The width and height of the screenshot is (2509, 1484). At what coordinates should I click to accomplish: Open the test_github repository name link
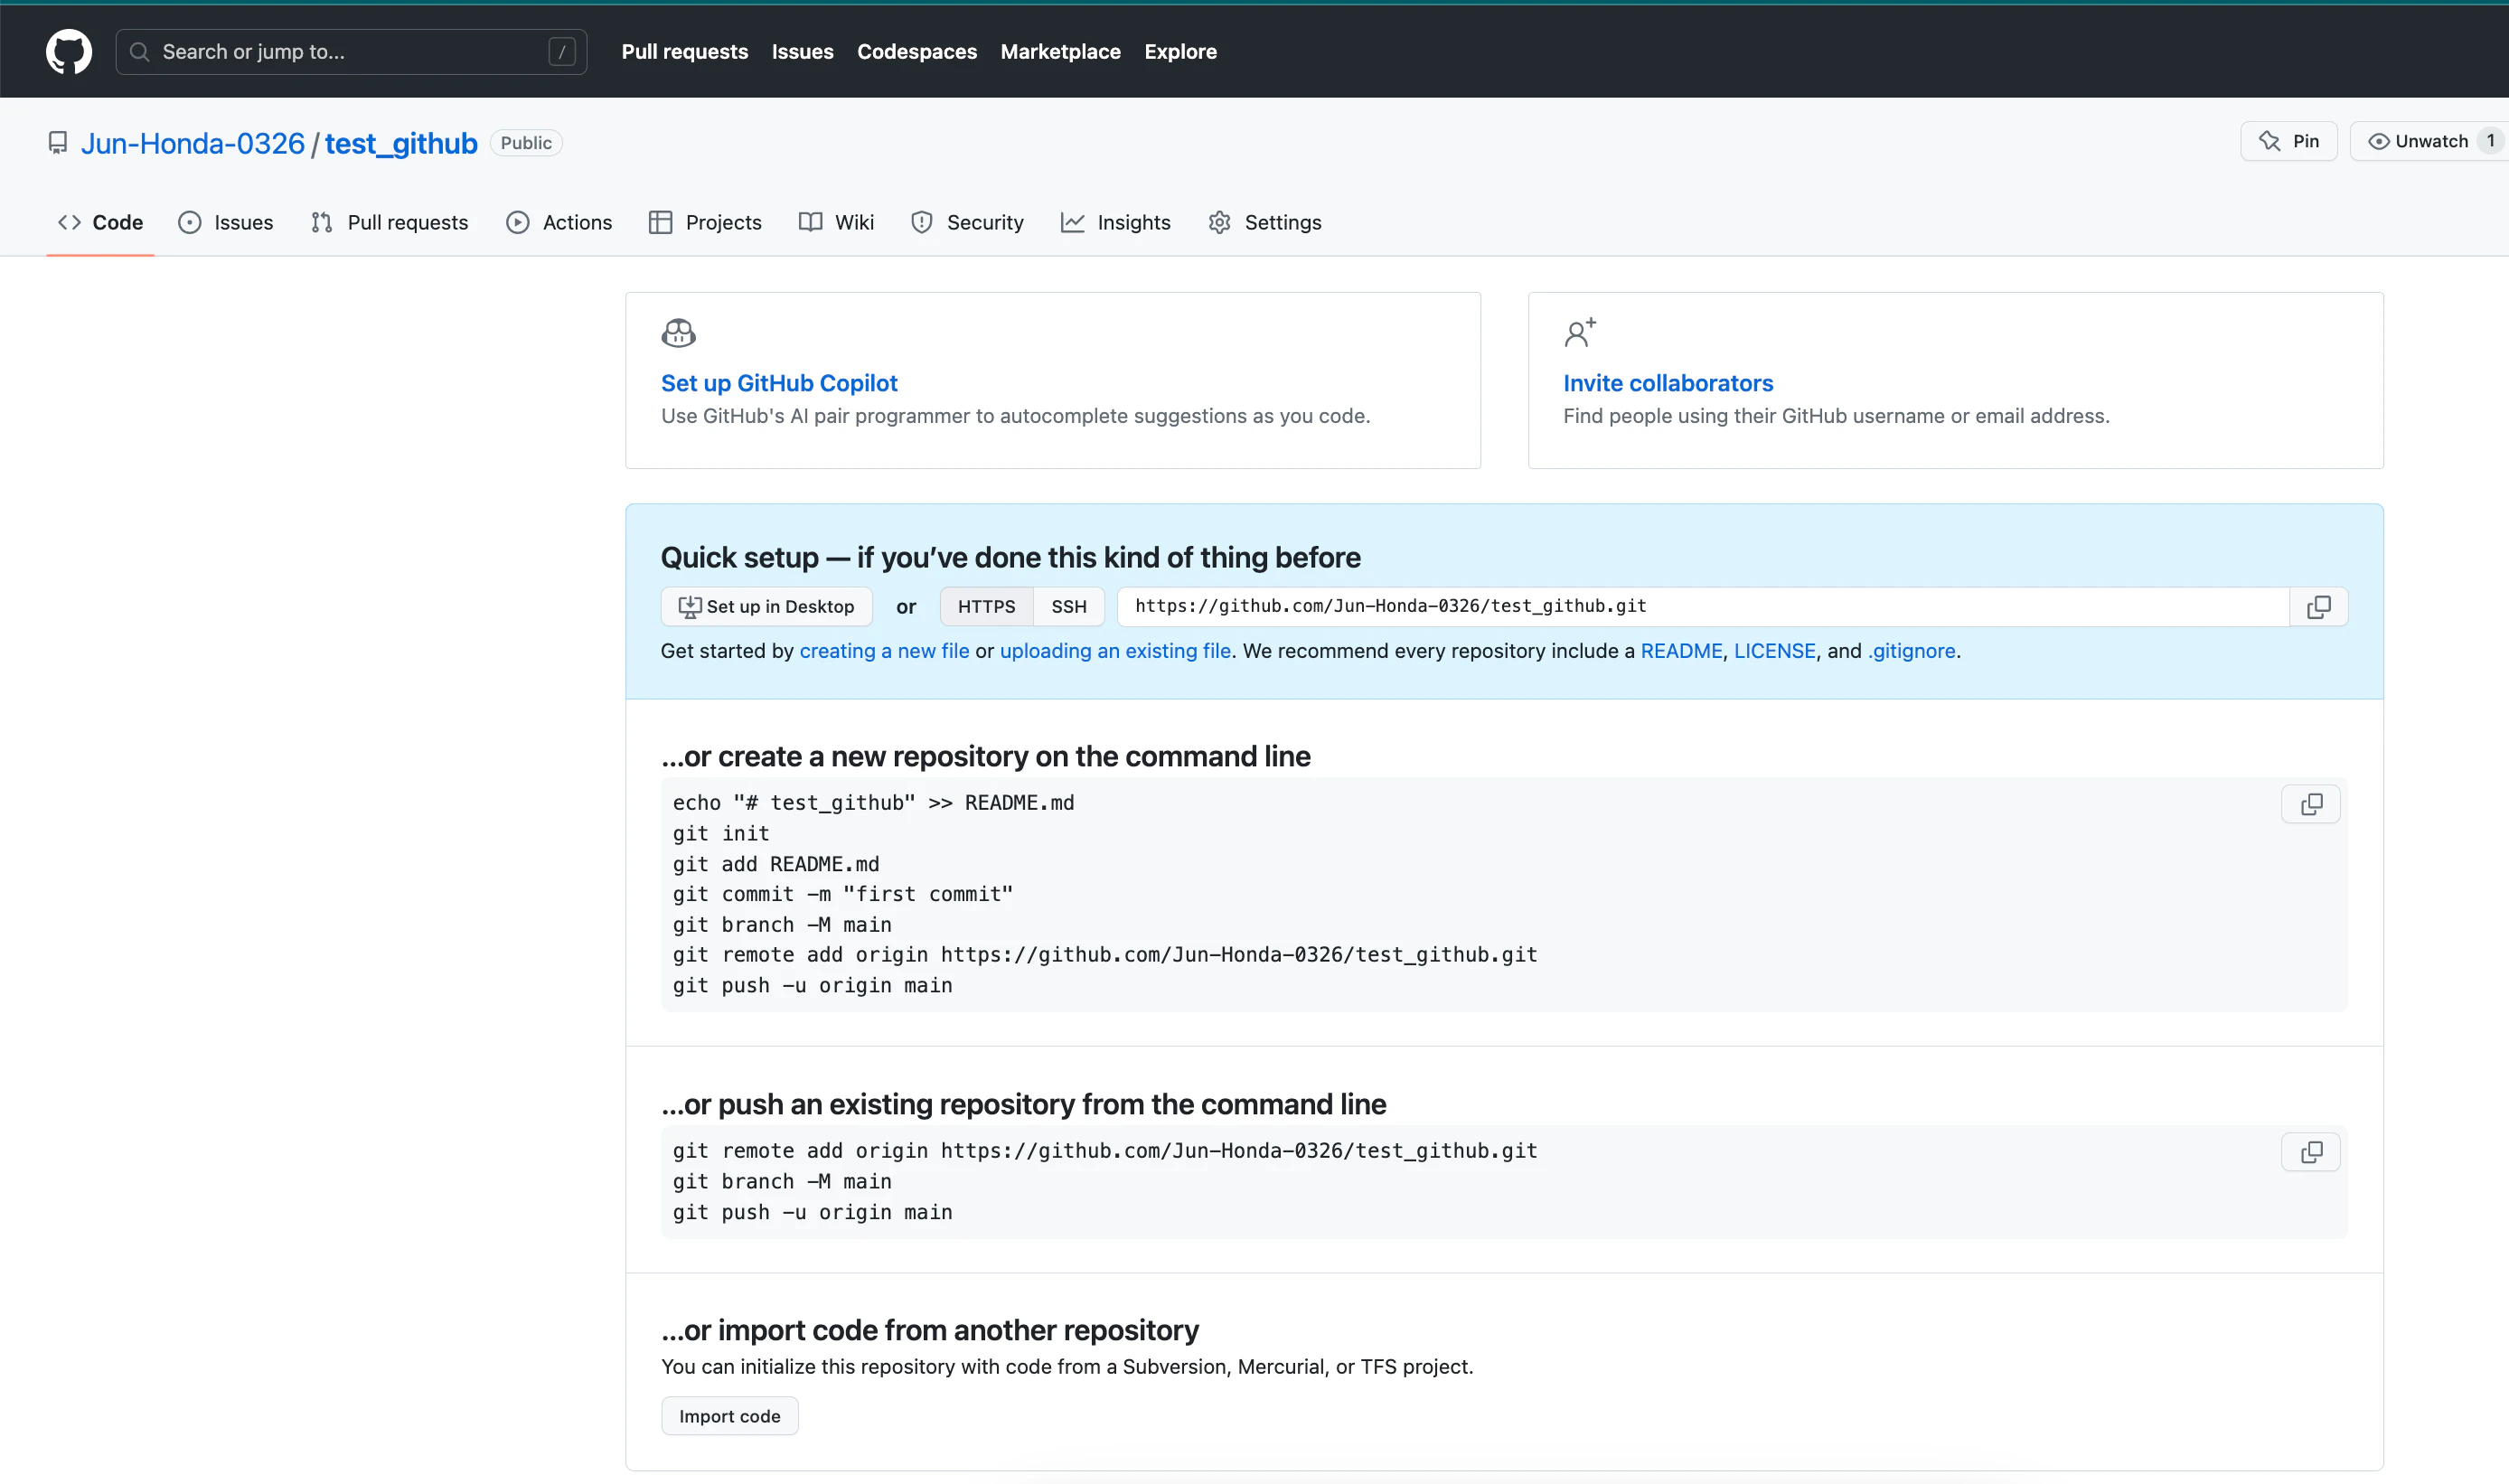click(x=401, y=143)
